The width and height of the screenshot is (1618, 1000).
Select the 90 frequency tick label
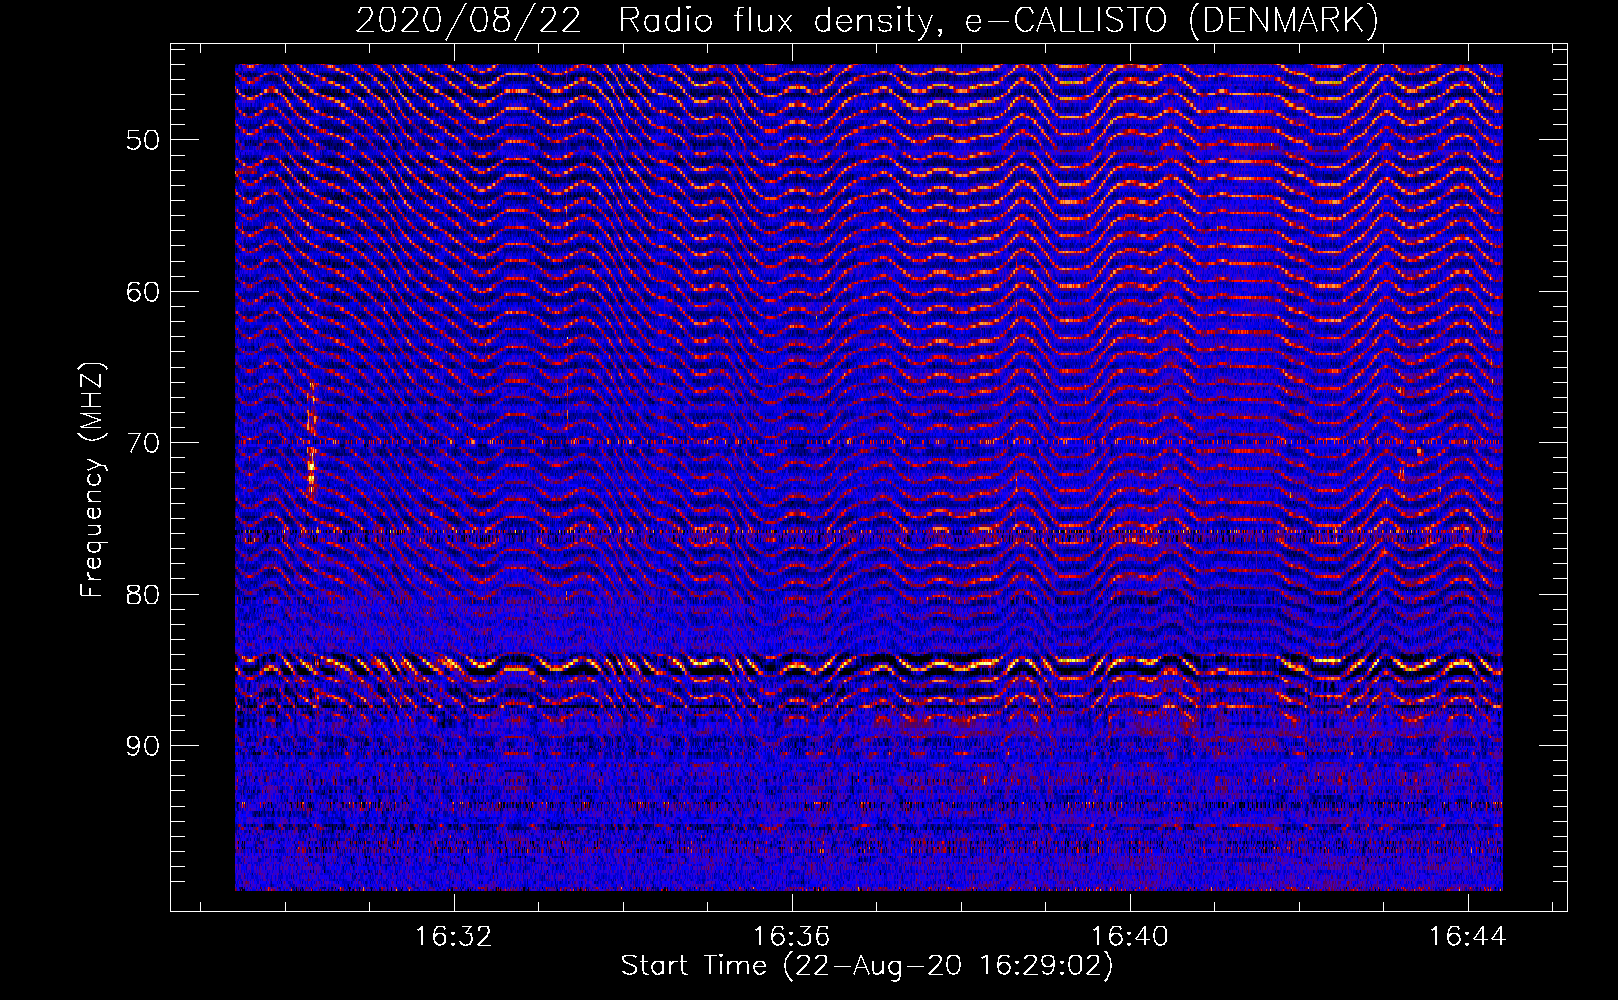[x=142, y=746]
